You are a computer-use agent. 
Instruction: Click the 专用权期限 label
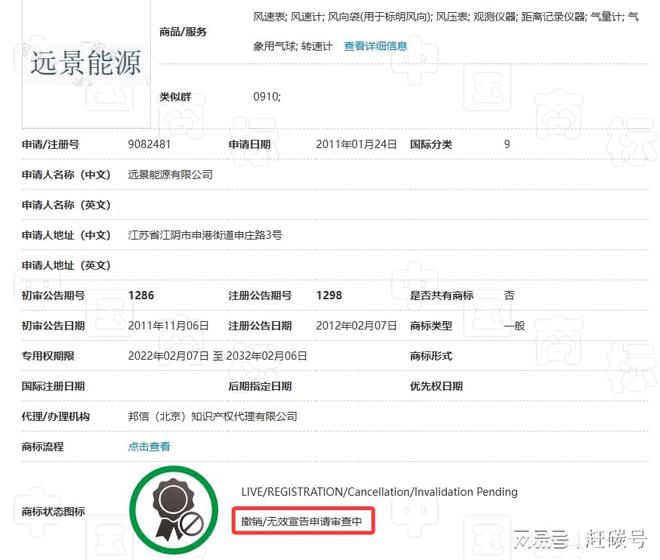pos(48,356)
